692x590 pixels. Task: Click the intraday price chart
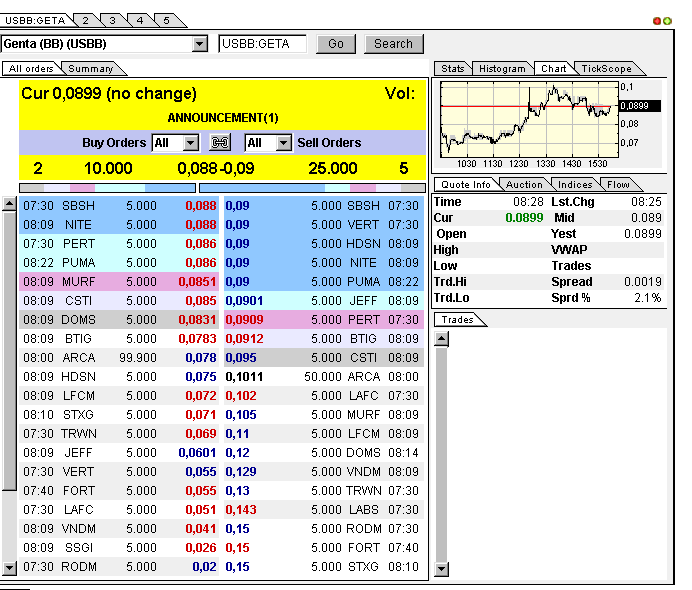529,120
